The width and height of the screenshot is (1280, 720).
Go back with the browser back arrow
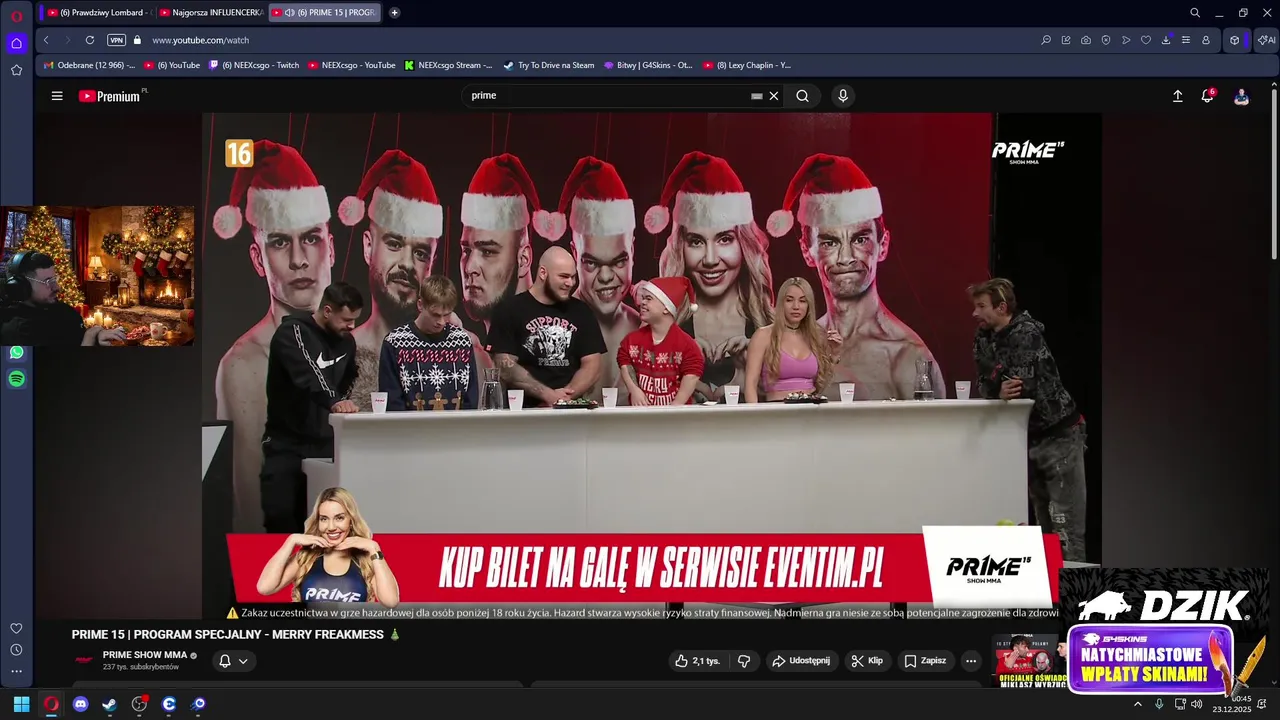pyautogui.click(x=46, y=40)
